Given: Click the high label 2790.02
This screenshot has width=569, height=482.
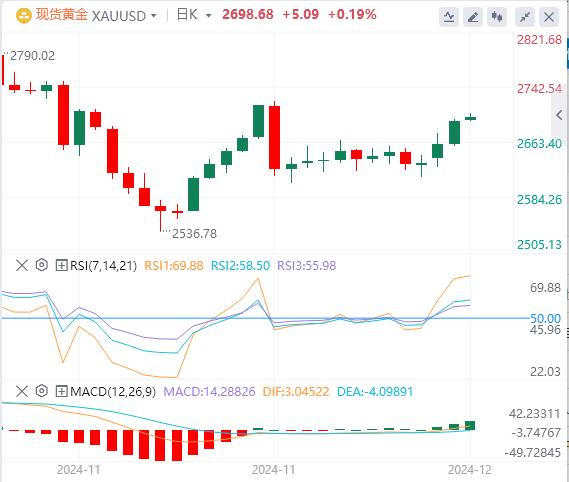Looking at the screenshot, I should click(x=33, y=56).
